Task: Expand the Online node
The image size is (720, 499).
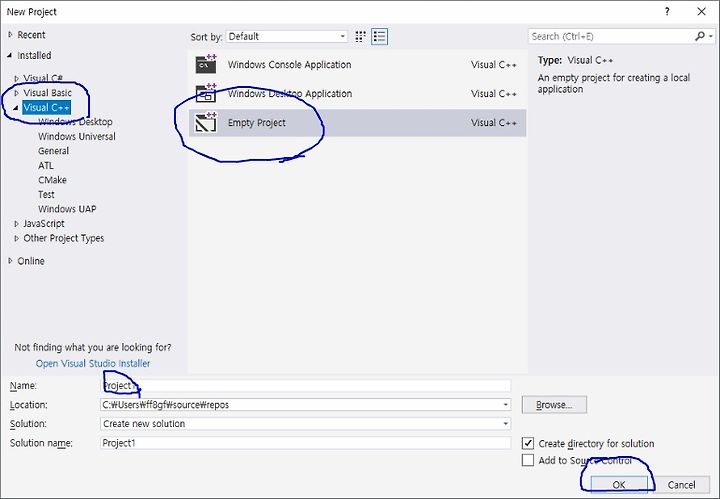Action: click(x=10, y=261)
